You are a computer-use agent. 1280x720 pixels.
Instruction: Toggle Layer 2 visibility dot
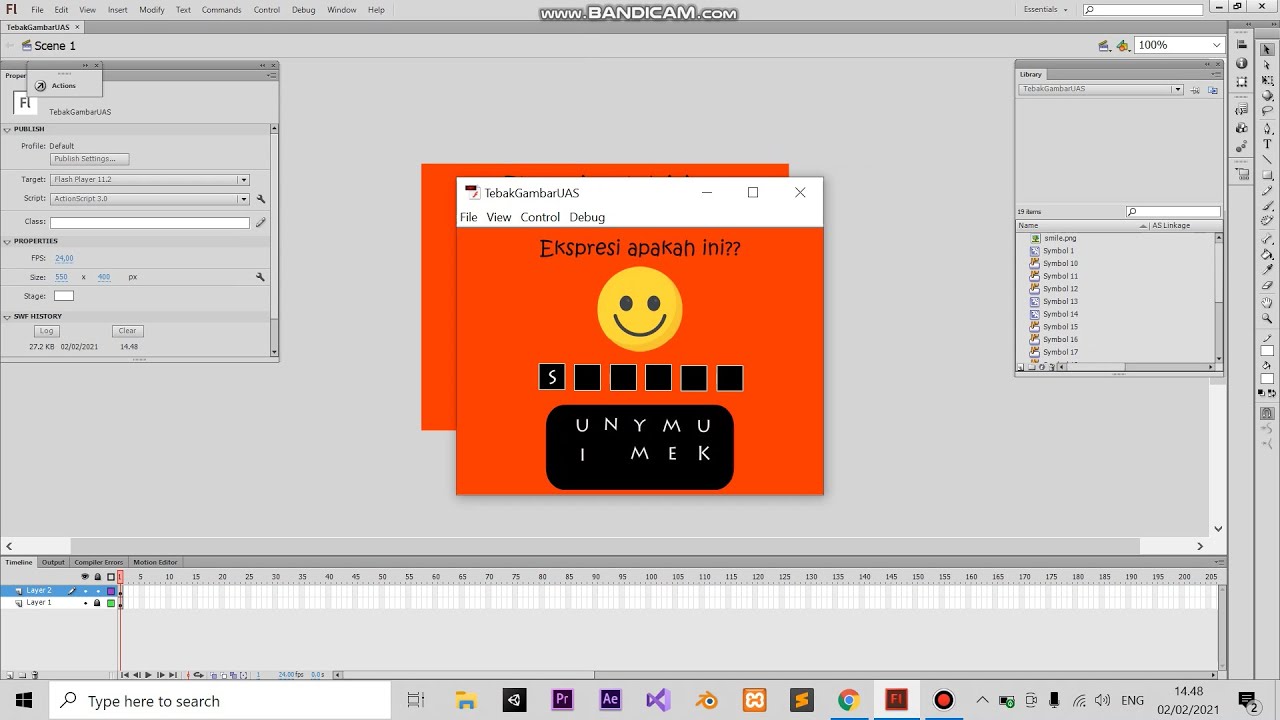coord(85,591)
